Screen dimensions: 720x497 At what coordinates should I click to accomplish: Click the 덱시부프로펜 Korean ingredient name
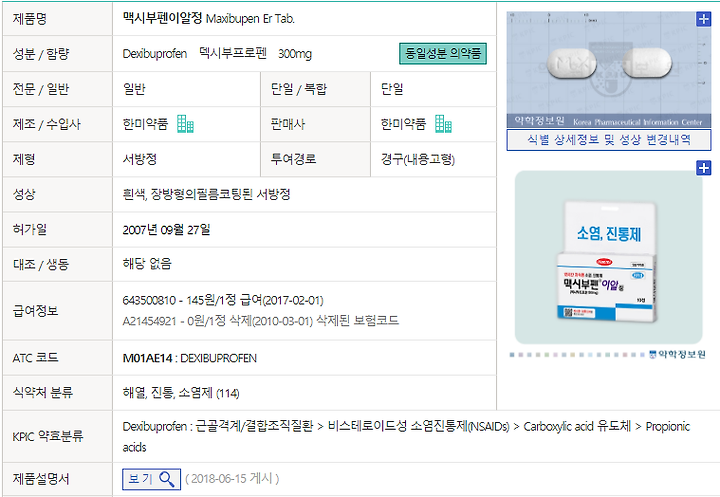(x=233, y=53)
